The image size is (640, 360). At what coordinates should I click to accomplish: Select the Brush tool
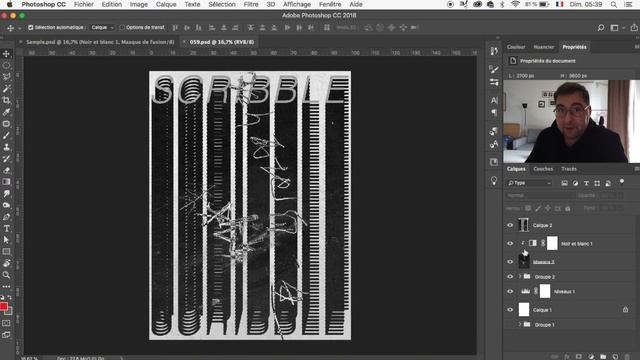tap(7, 135)
